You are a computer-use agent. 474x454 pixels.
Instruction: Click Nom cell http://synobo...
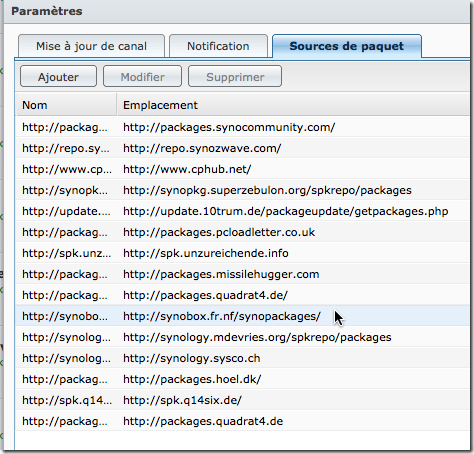(x=65, y=316)
